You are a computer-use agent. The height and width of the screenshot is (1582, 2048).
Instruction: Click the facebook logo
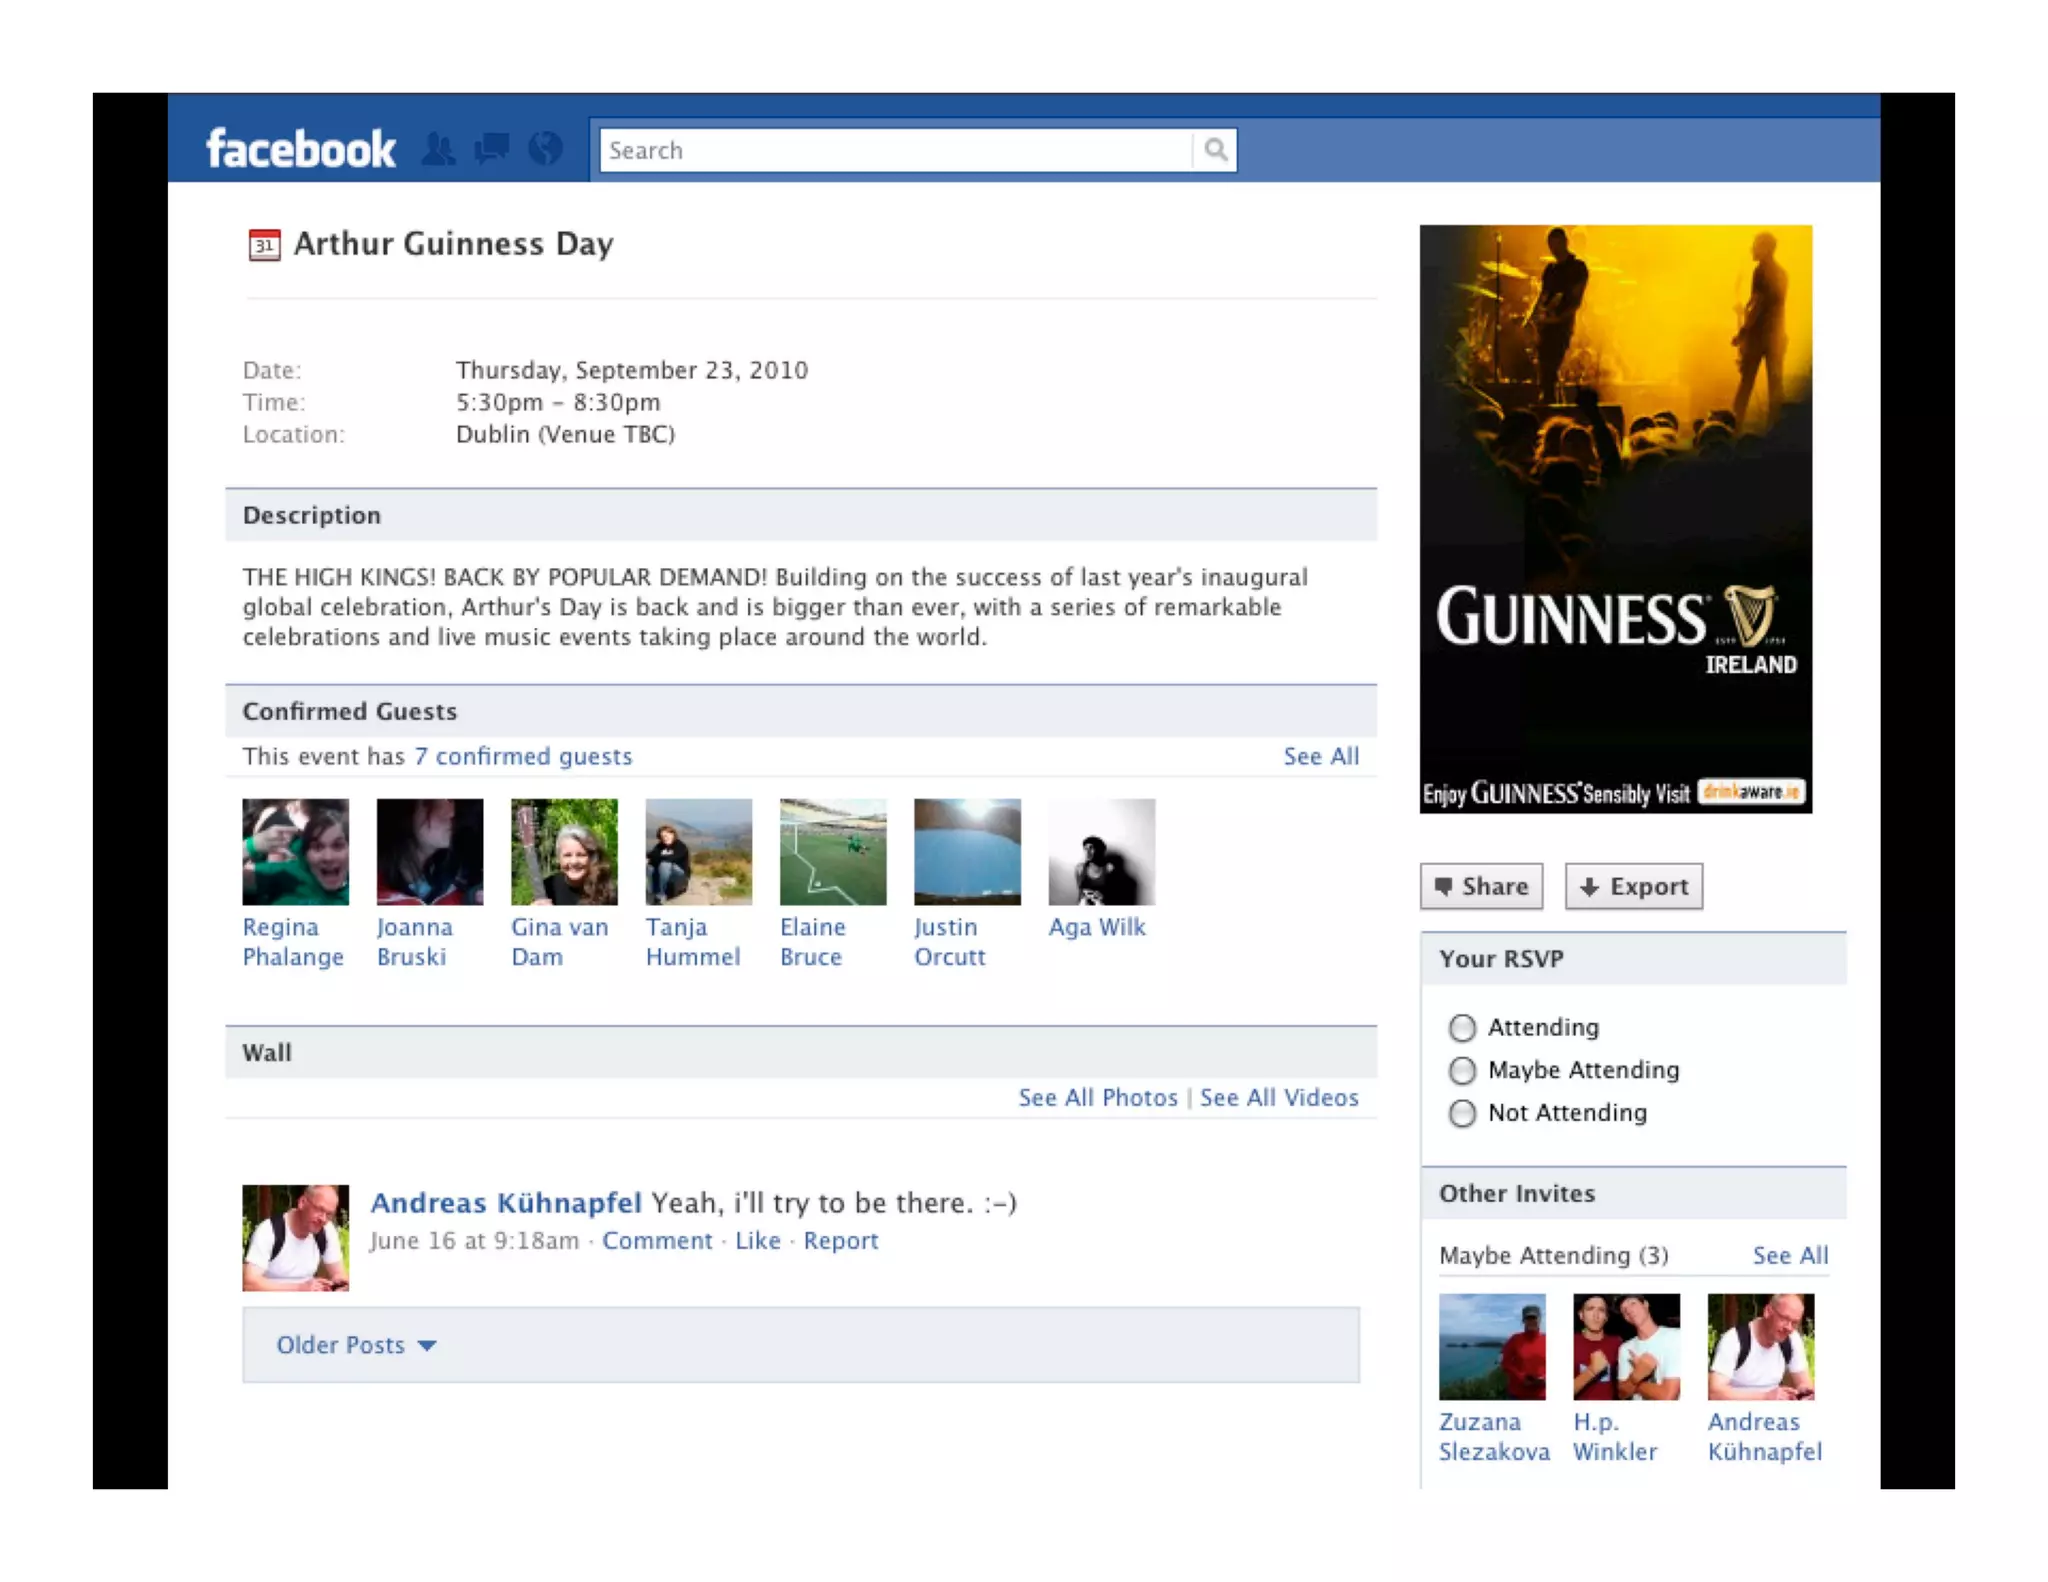[x=301, y=150]
